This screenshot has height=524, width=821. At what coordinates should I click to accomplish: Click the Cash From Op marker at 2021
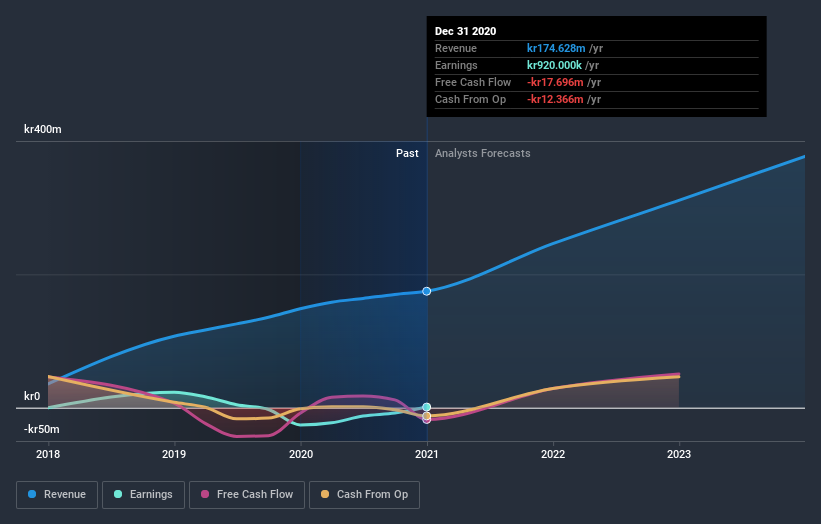click(427, 416)
